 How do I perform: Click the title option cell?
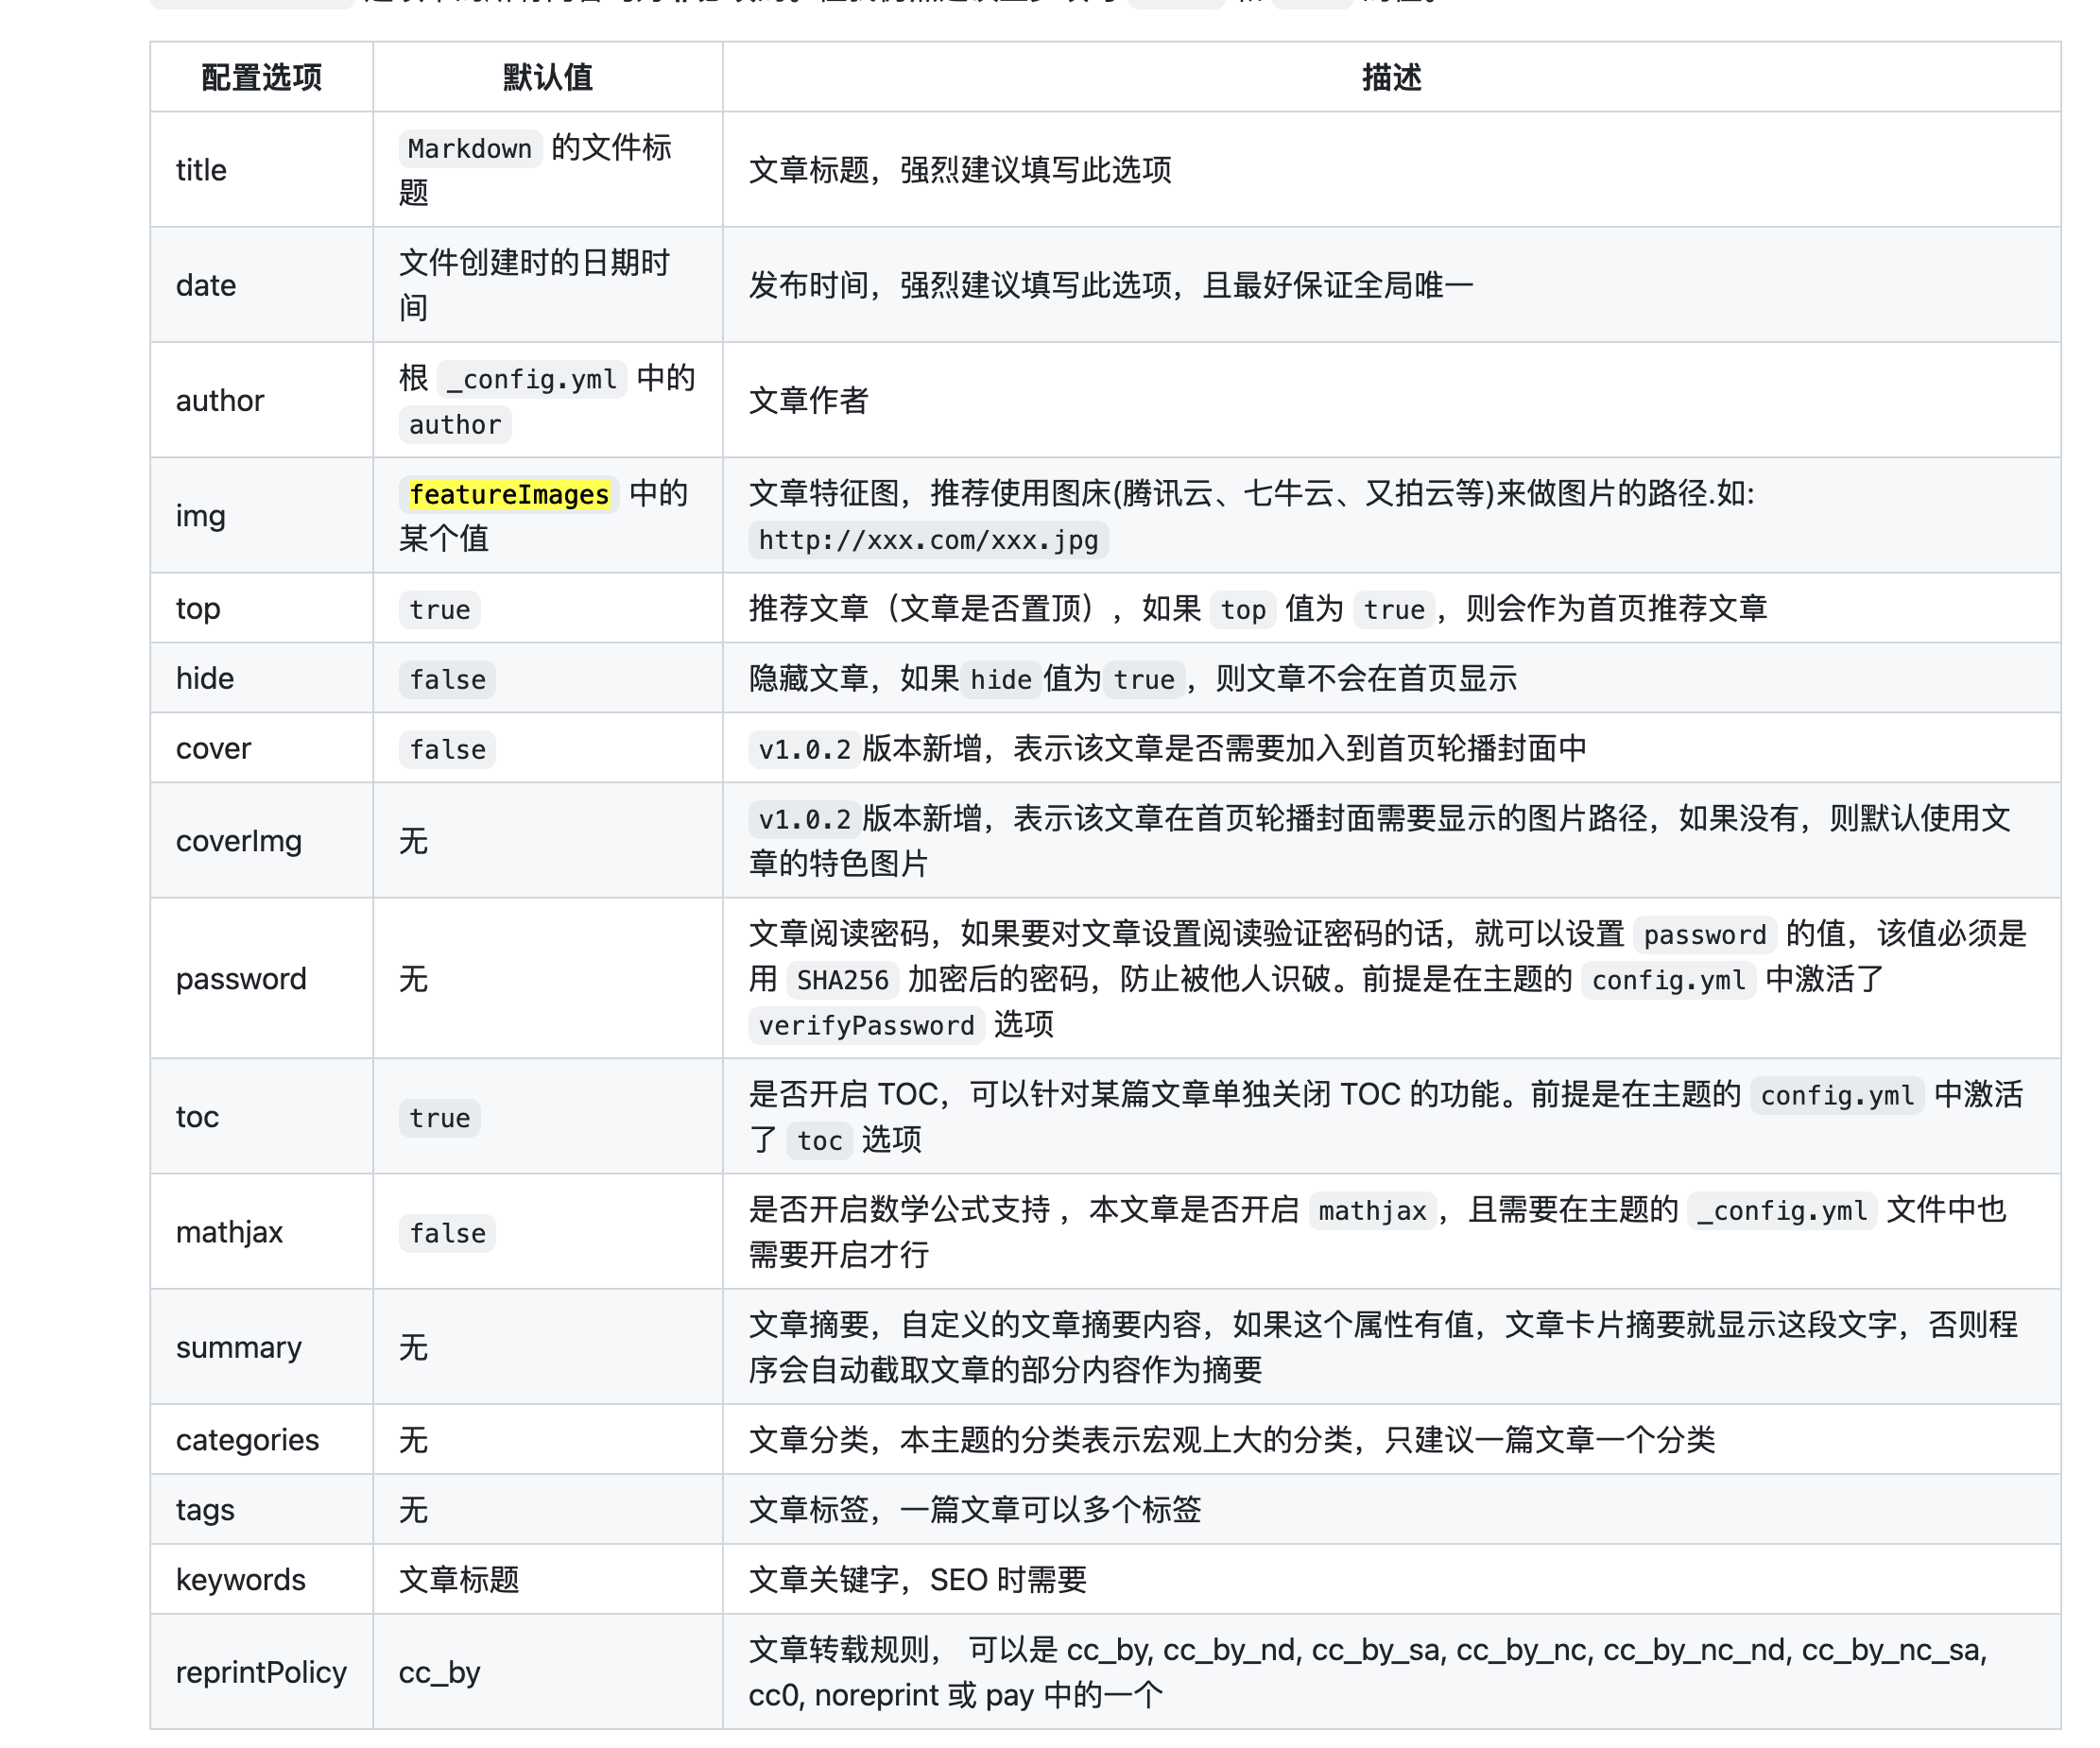[x=201, y=170]
